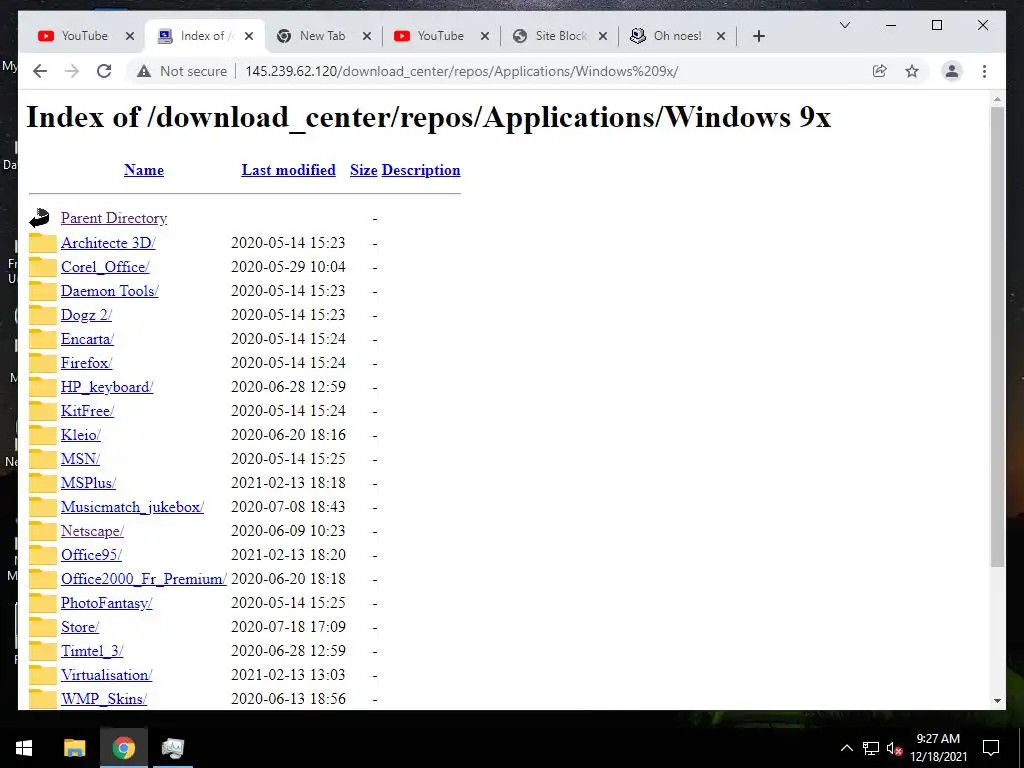Image resolution: width=1024 pixels, height=768 pixels.
Task: Open the Virtualisation folder link
Action: point(106,675)
